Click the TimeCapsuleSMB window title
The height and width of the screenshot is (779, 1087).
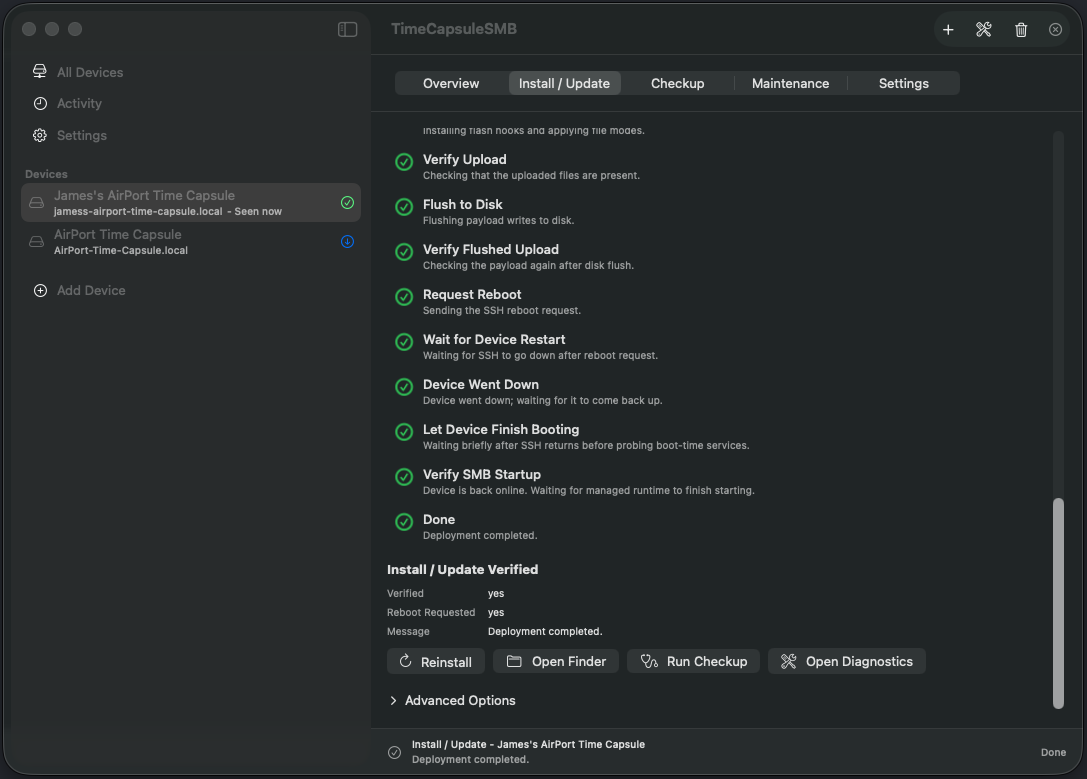point(454,29)
